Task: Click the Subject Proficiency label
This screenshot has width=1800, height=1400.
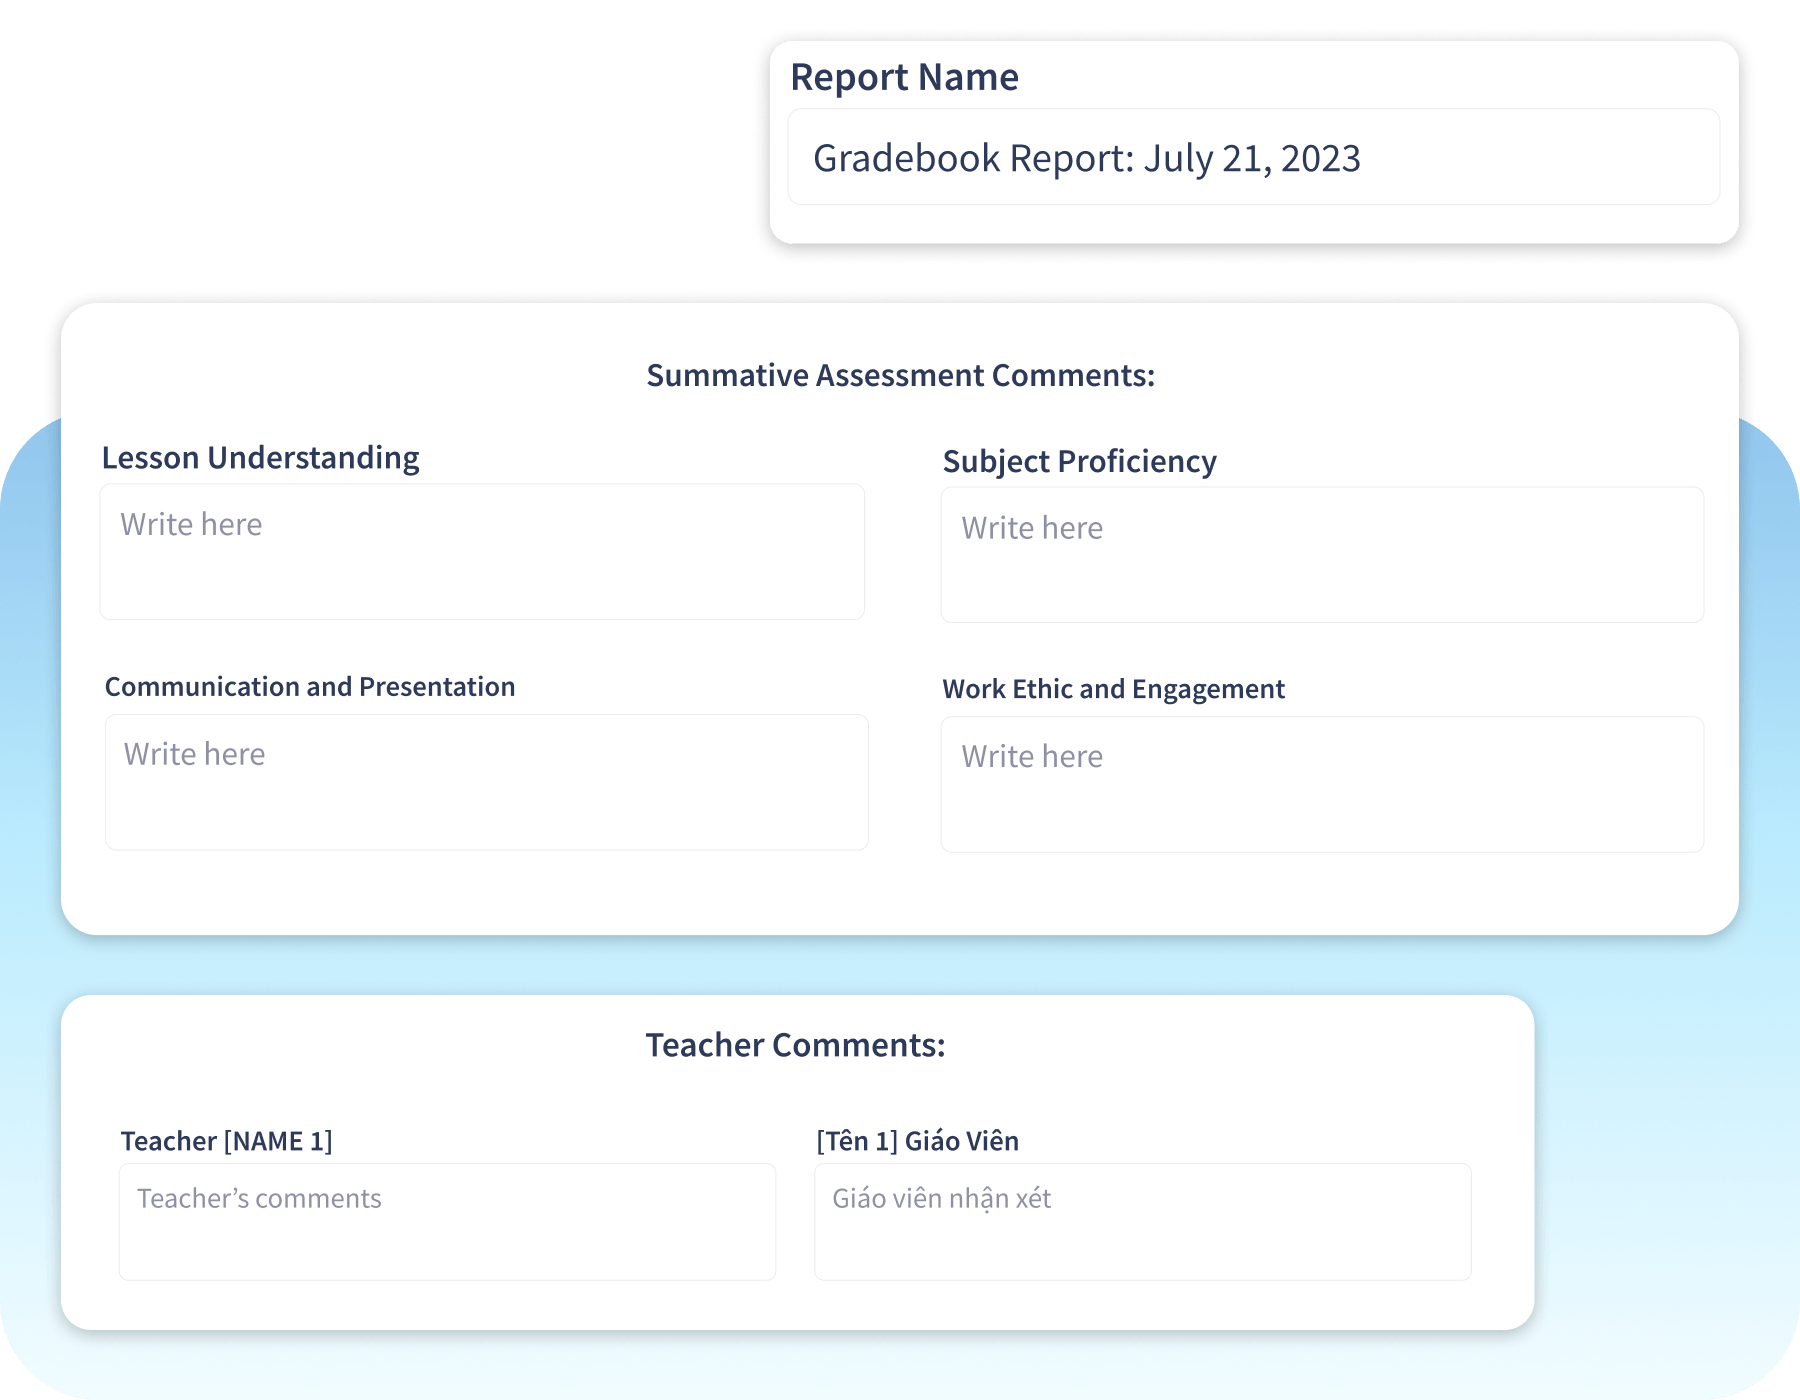Action: pos(1078,461)
